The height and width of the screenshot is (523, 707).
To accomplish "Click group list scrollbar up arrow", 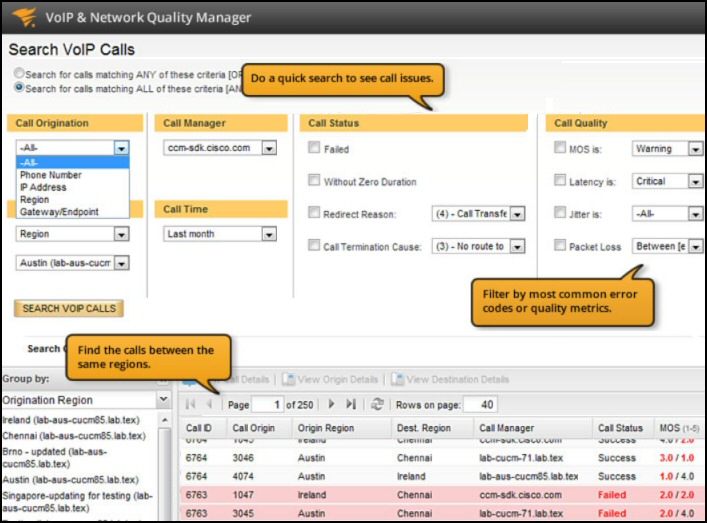I will click(x=165, y=420).
